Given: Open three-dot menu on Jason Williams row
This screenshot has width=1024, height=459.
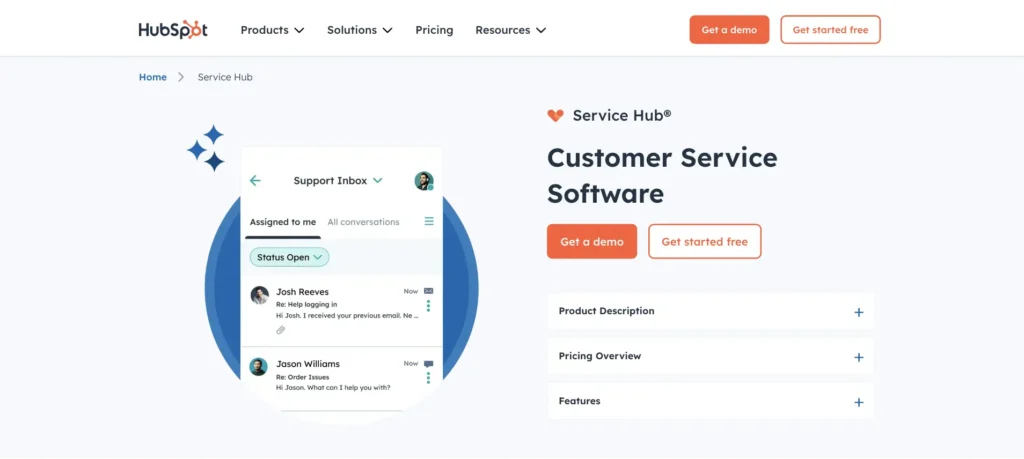Looking at the screenshot, I should pos(428,377).
